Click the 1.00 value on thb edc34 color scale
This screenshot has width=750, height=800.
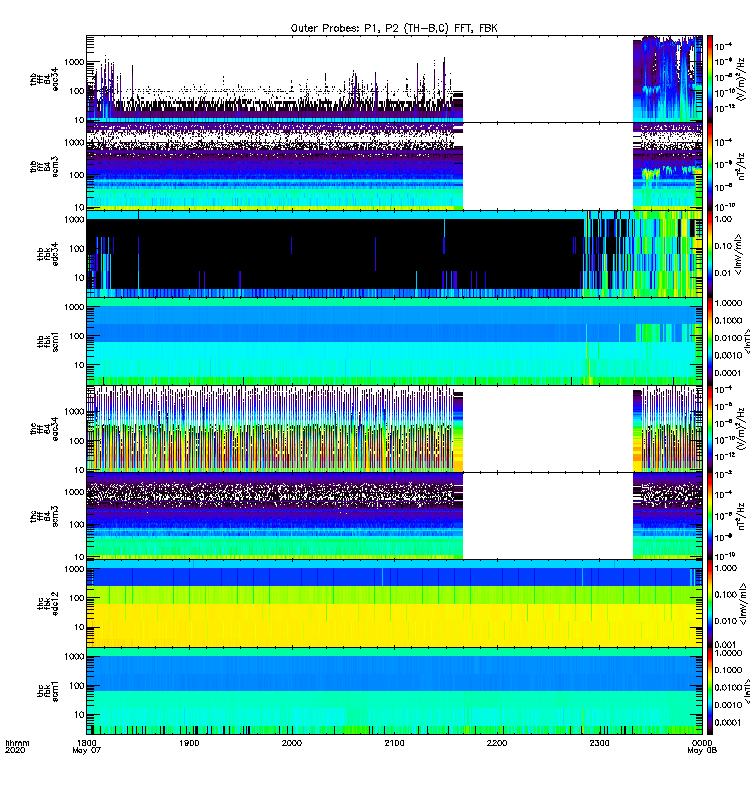click(x=723, y=219)
